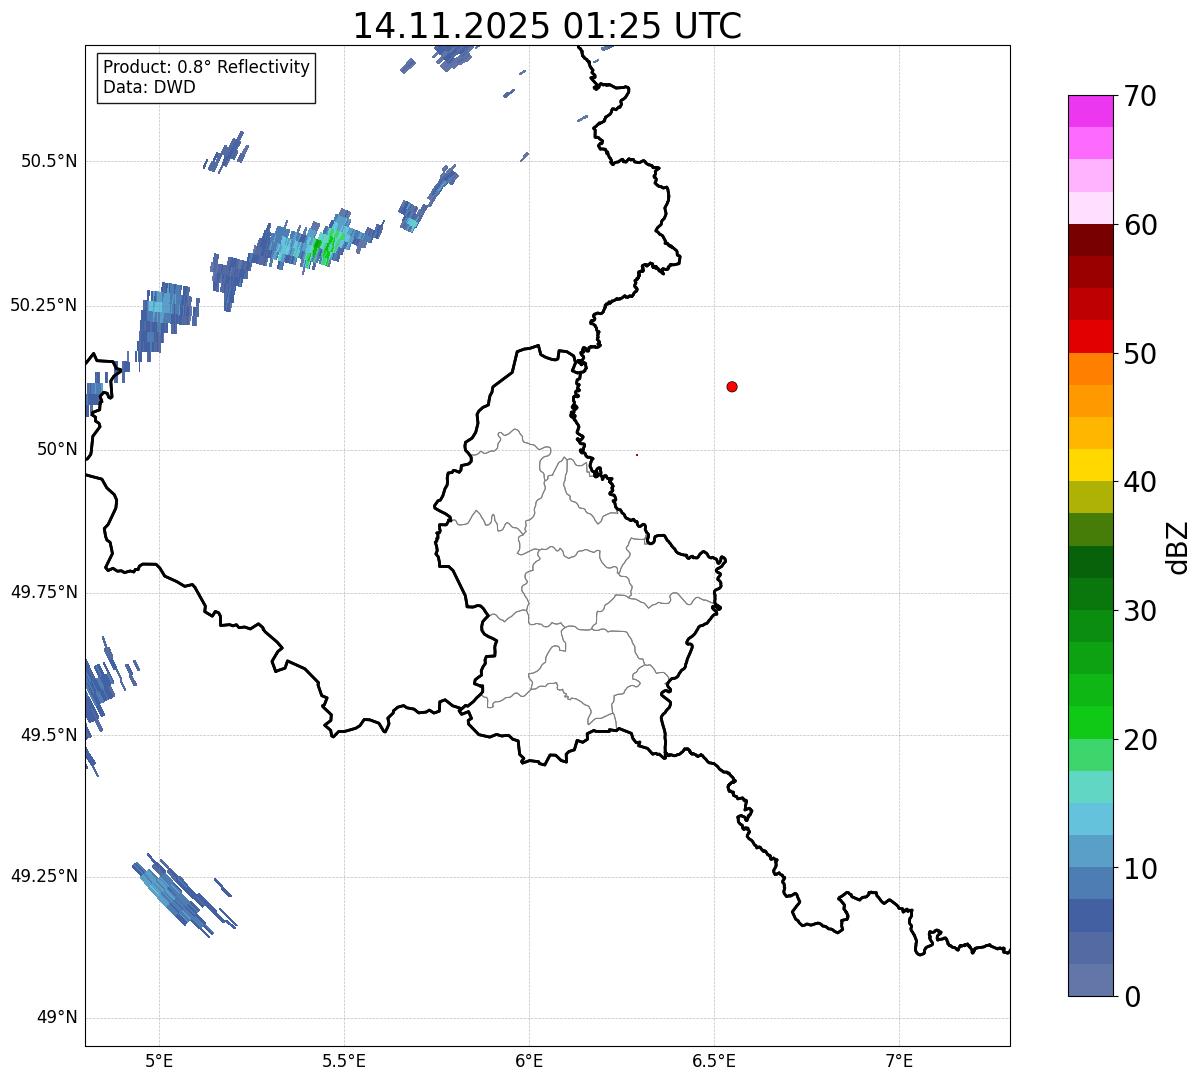
Task: Click the turquoise colorbar segment below 20
Action: tap(1090, 787)
